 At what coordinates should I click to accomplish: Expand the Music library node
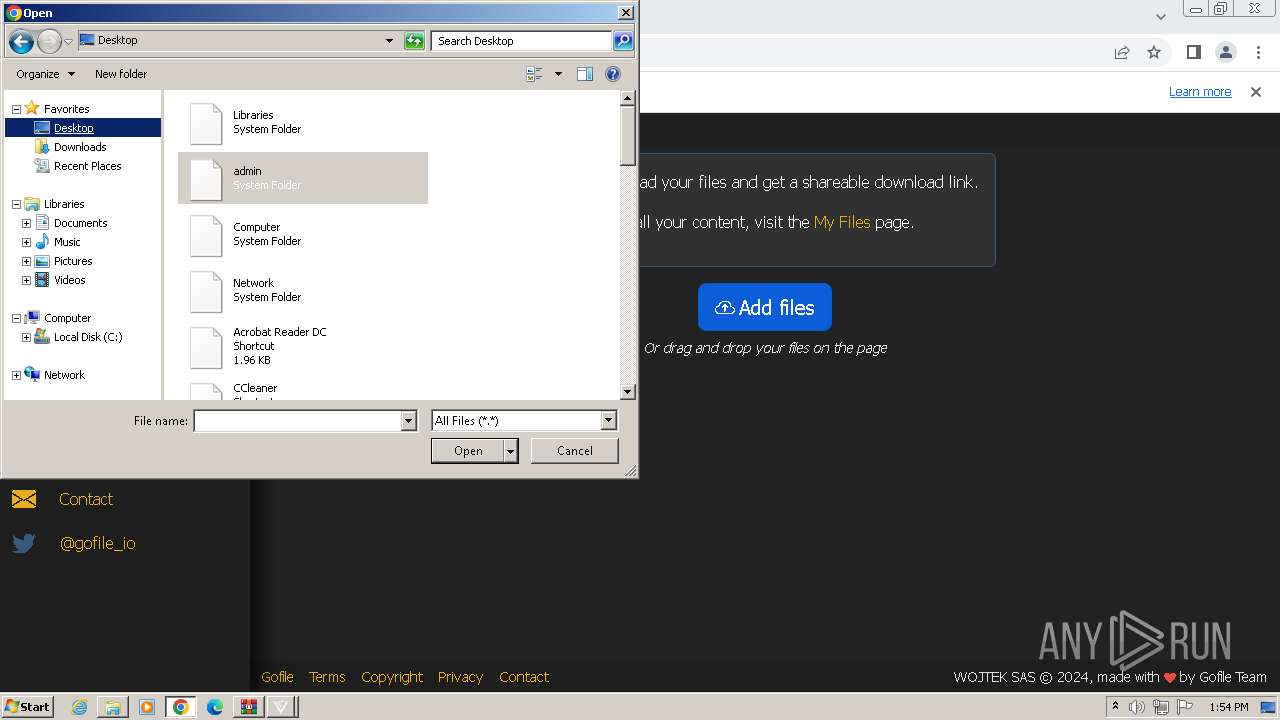coord(26,242)
